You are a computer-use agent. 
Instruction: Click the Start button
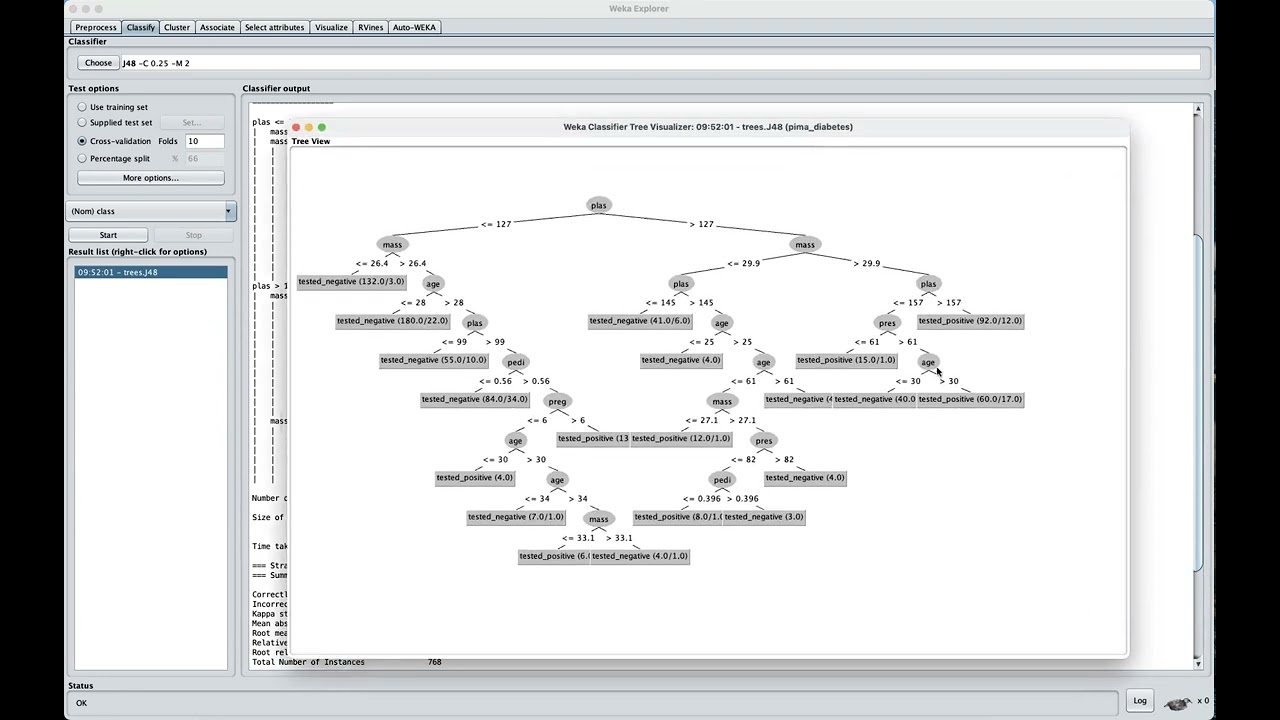(x=108, y=235)
